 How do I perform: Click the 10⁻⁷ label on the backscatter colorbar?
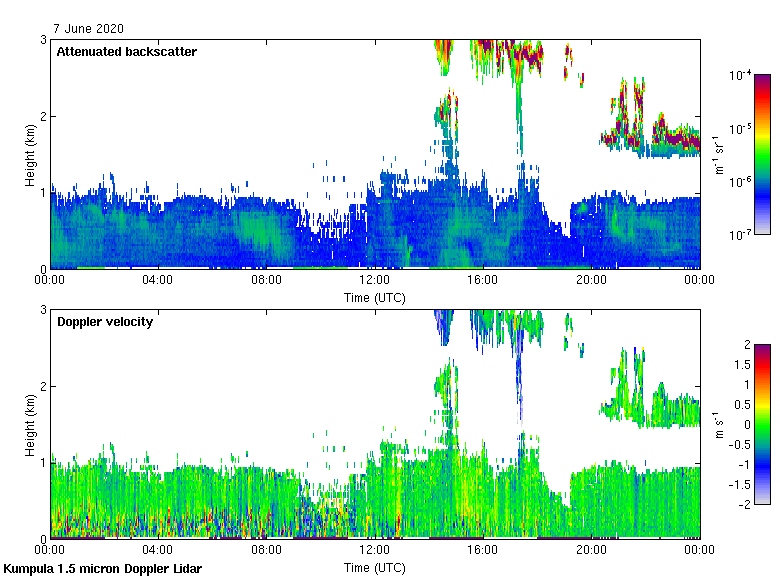[x=740, y=235]
